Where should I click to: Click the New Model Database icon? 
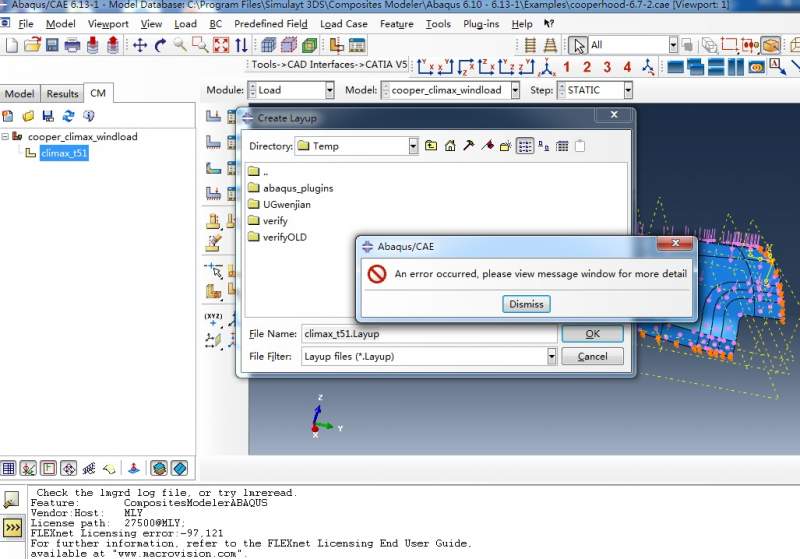tap(11, 45)
